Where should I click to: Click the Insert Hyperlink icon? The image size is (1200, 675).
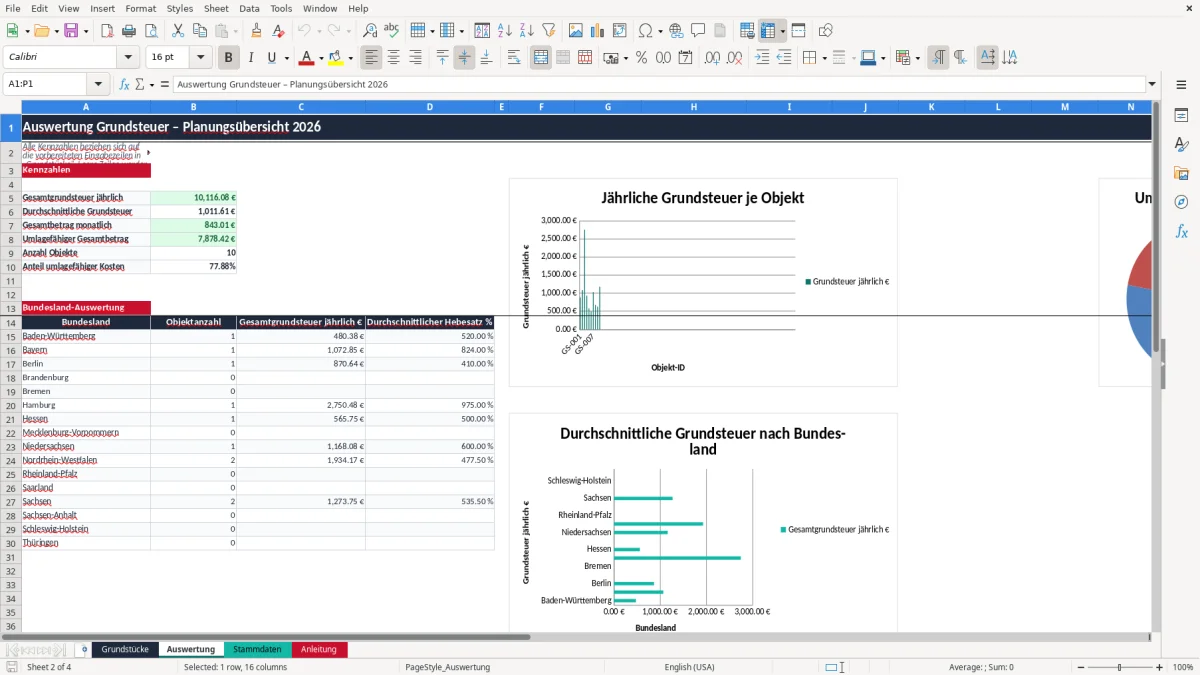tap(676, 31)
